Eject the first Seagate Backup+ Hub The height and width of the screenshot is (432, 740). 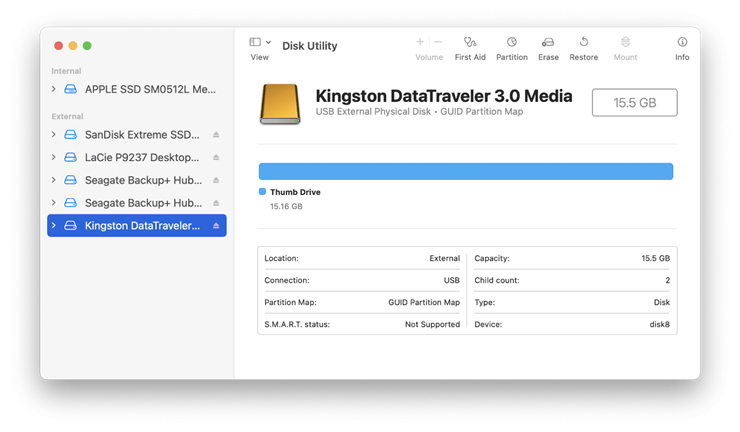point(216,180)
